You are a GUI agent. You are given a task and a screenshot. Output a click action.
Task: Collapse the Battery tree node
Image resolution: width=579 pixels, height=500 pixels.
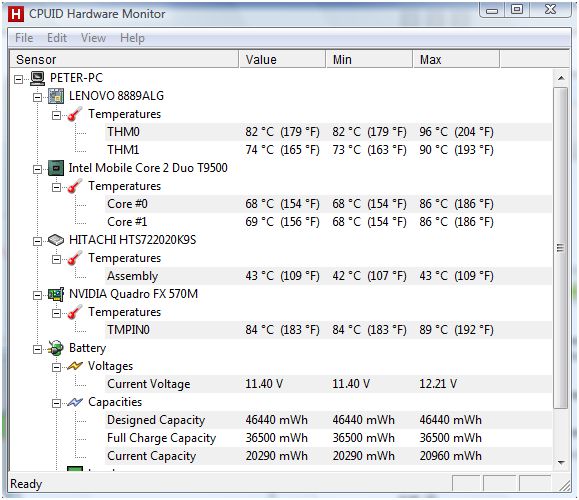point(37,349)
